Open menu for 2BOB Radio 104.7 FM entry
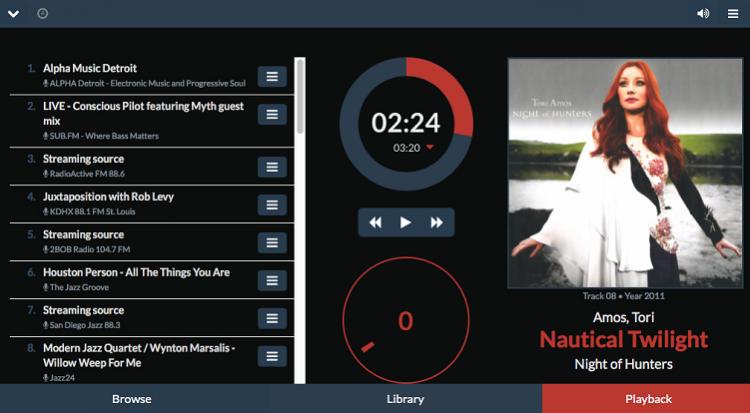750x413 pixels. [x=272, y=243]
